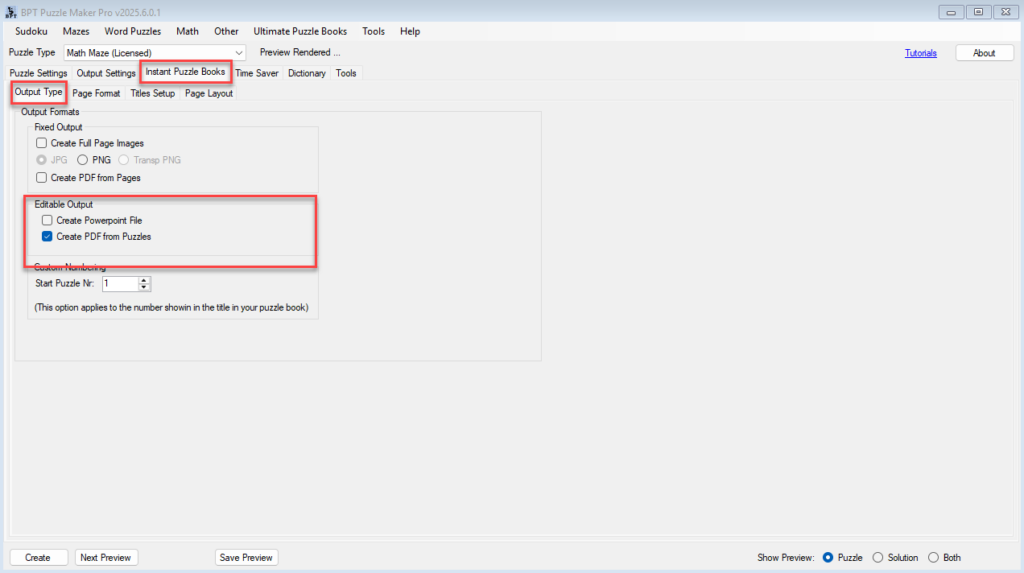Open the Time Saver tab
Viewport: 1024px width, 573px height.
point(257,73)
